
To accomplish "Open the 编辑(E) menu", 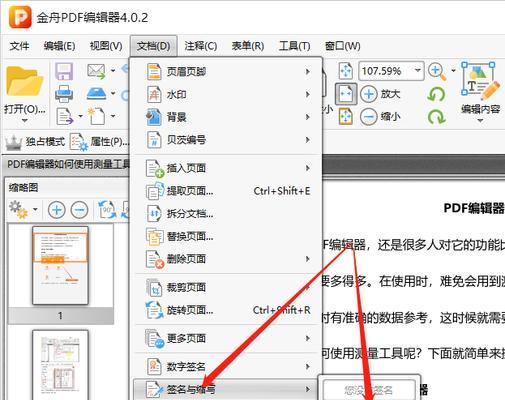I will coord(59,46).
